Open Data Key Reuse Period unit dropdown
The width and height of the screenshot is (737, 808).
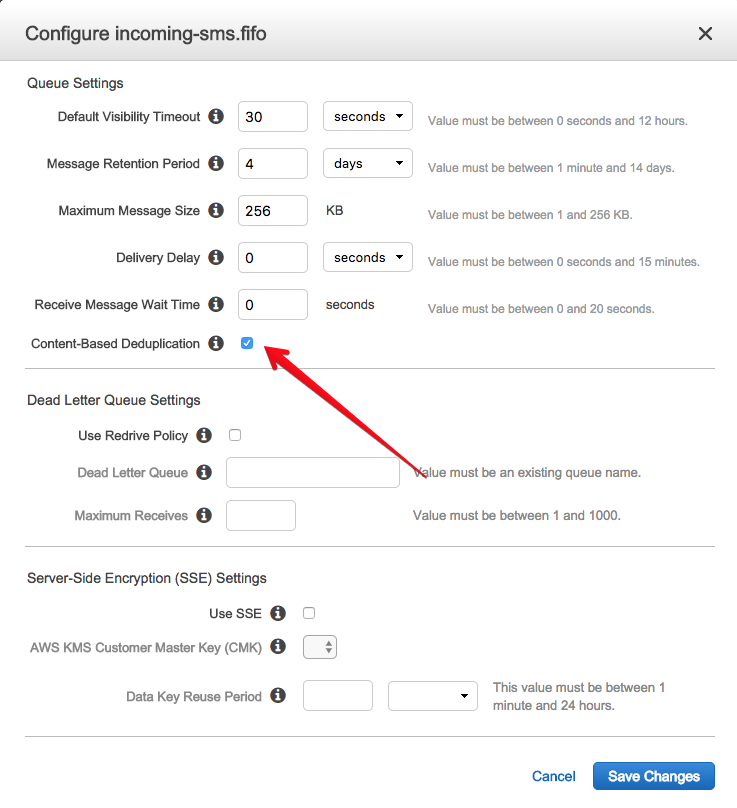tap(433, 696)
